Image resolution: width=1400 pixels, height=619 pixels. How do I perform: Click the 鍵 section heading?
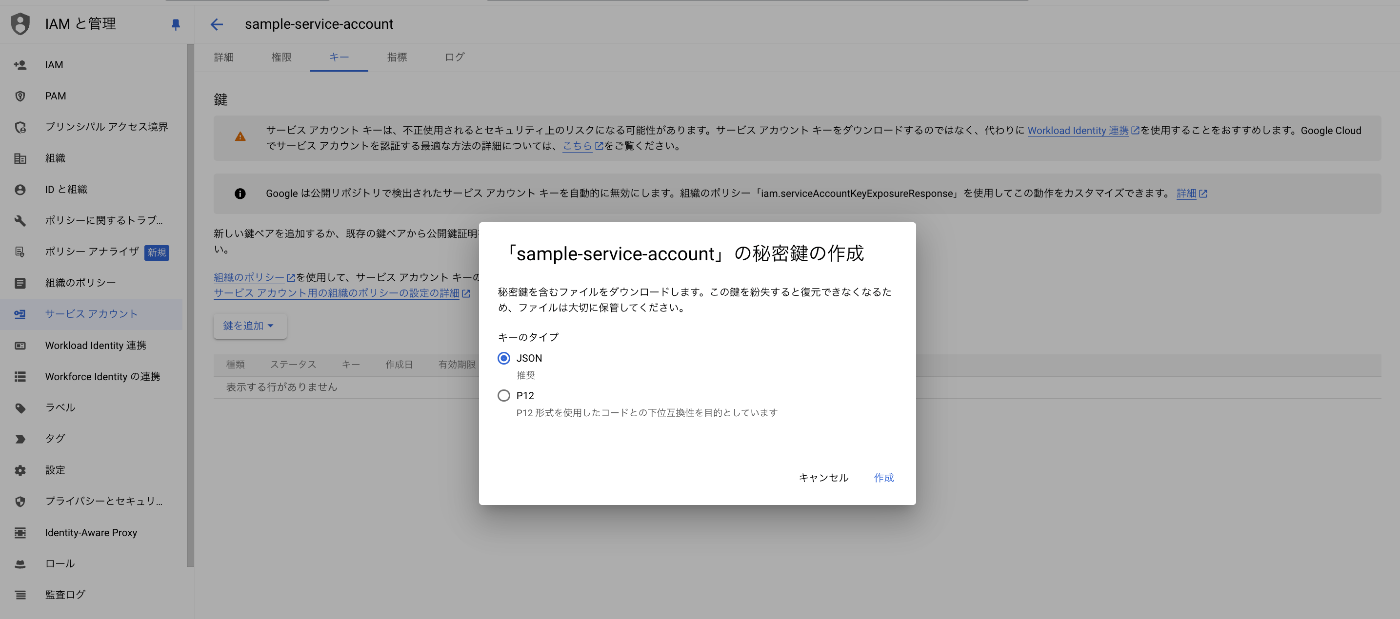click(221, 100)
